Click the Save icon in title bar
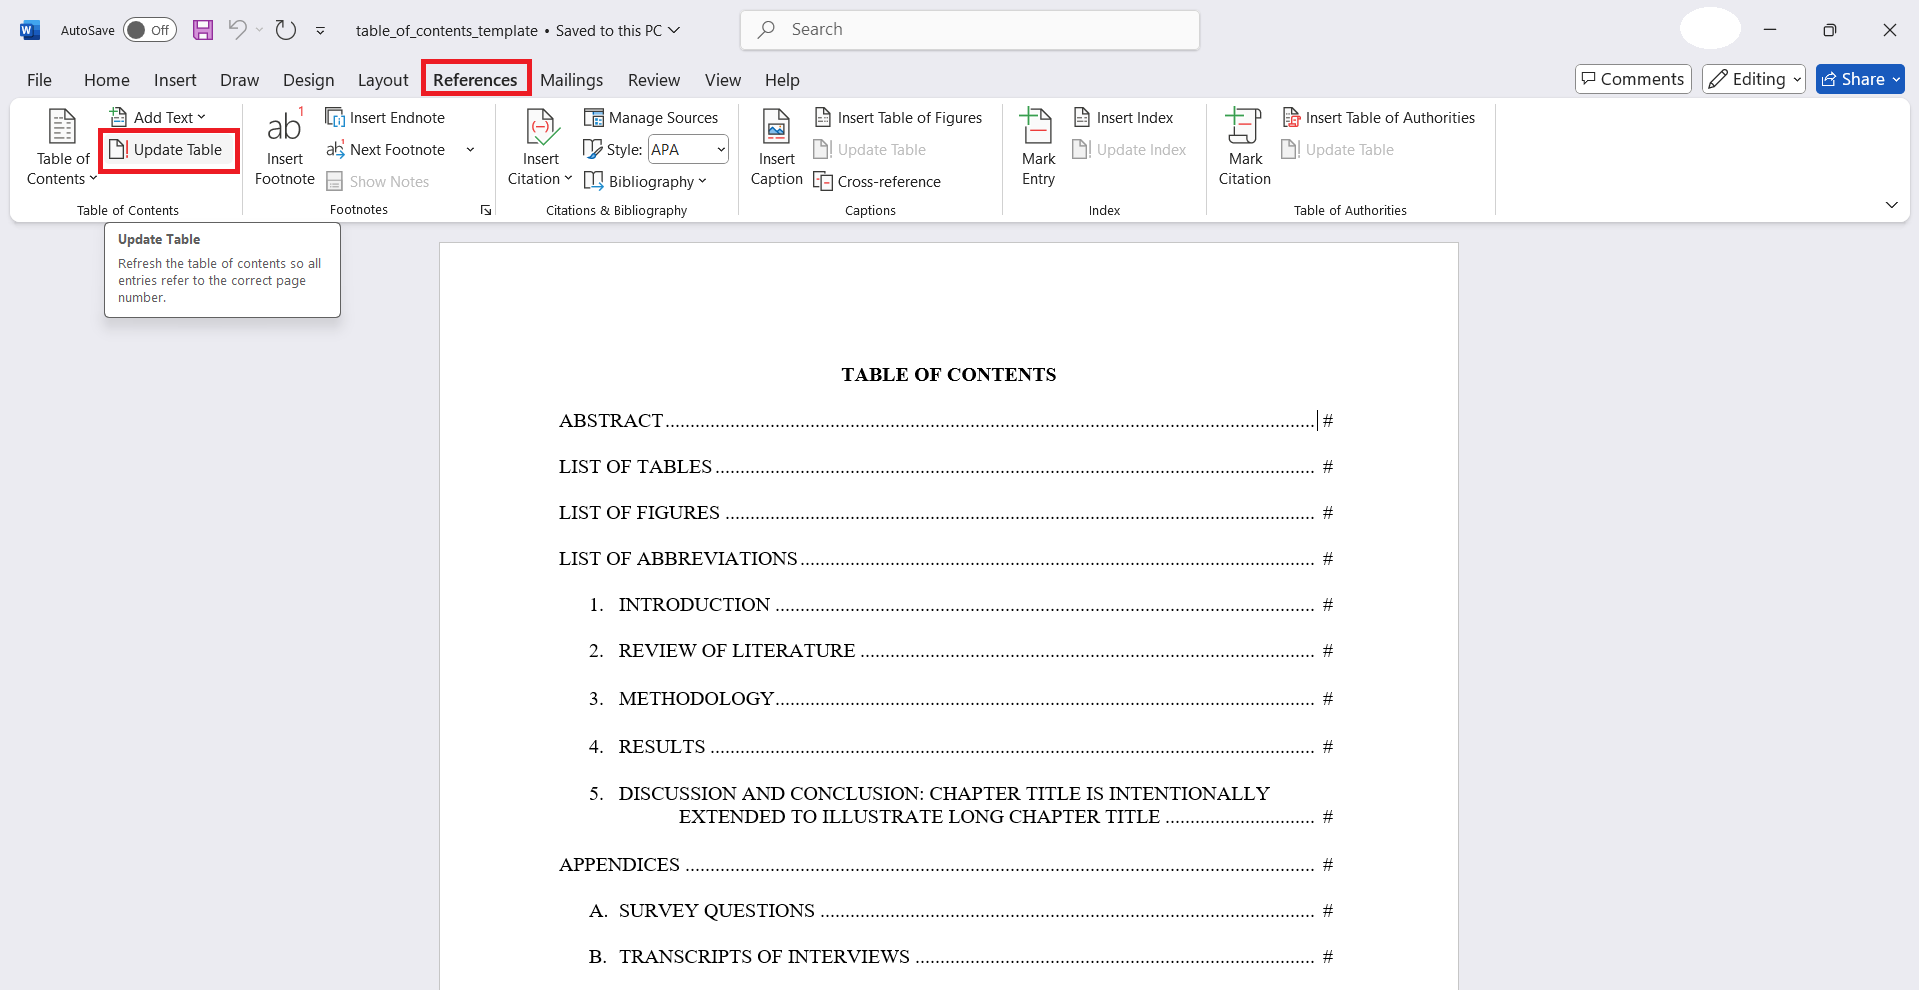Viewport: 1919px width, 990px height. pos(203,30)
